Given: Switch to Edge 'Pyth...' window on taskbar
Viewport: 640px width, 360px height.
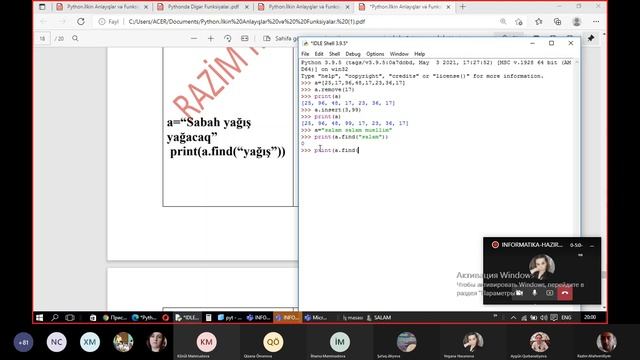Looking at the screenshot, I should pos(144,318).
